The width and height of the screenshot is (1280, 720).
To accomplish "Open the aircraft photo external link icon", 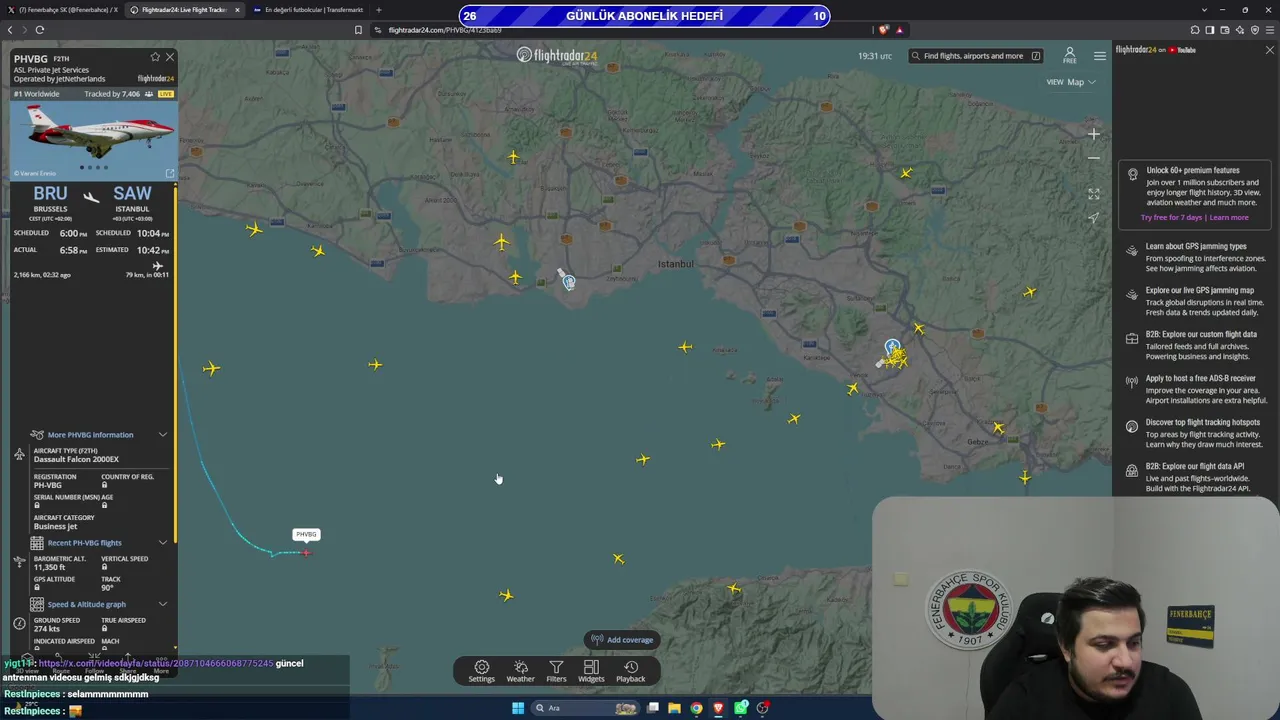I will click(169, 173).
